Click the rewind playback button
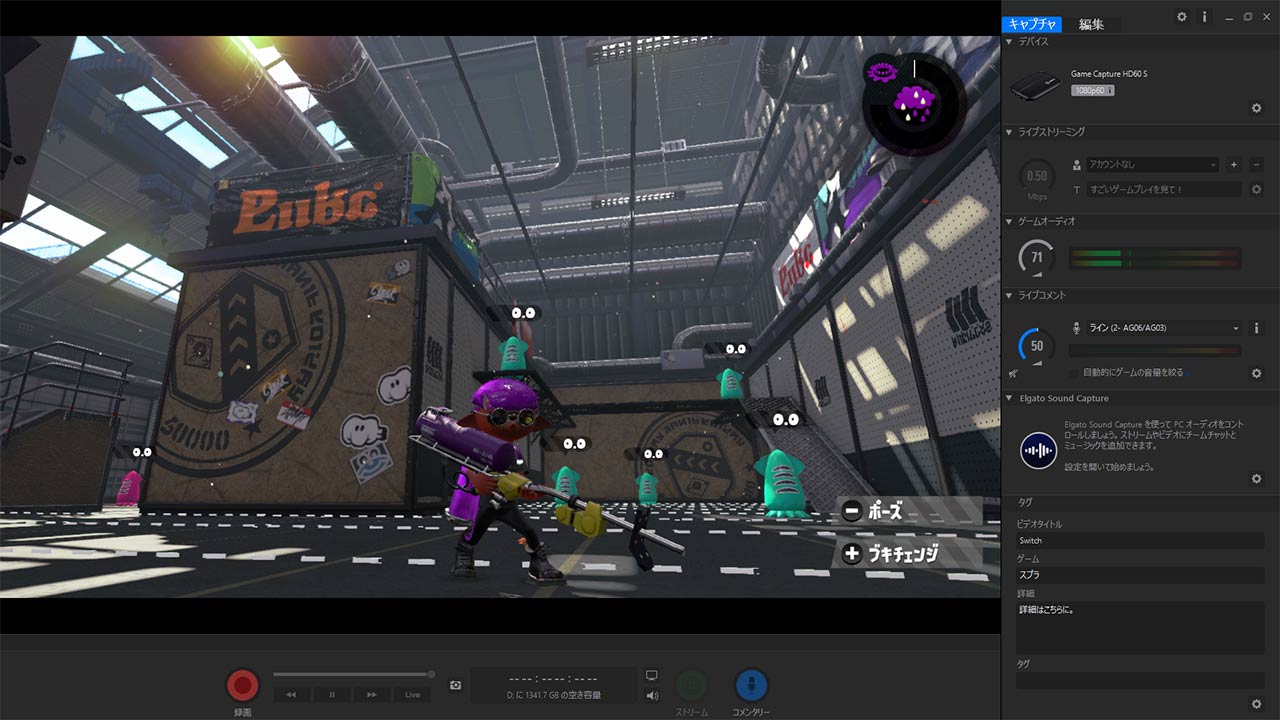 pos(291,694)
